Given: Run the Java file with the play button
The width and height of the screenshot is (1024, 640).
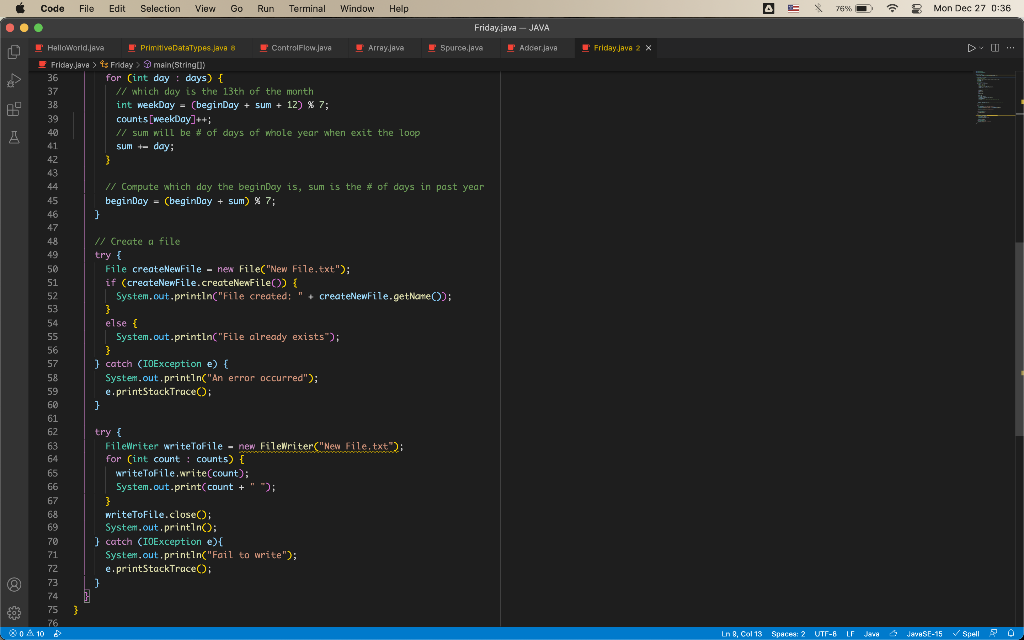Looking at the screenshot, I should pyautogui.click(x=969, y=46).
